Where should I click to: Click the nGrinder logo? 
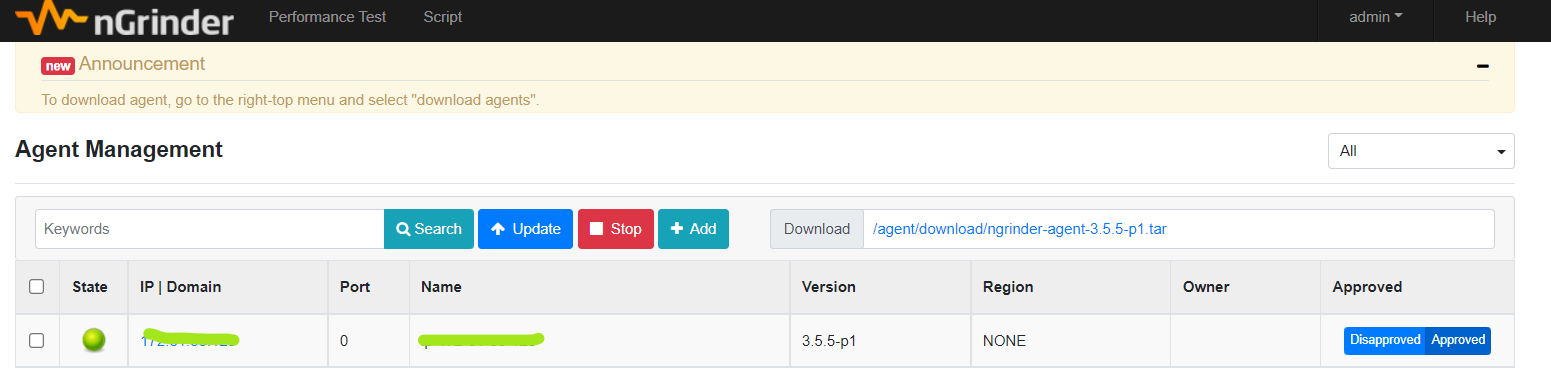(x=124, y=18)
